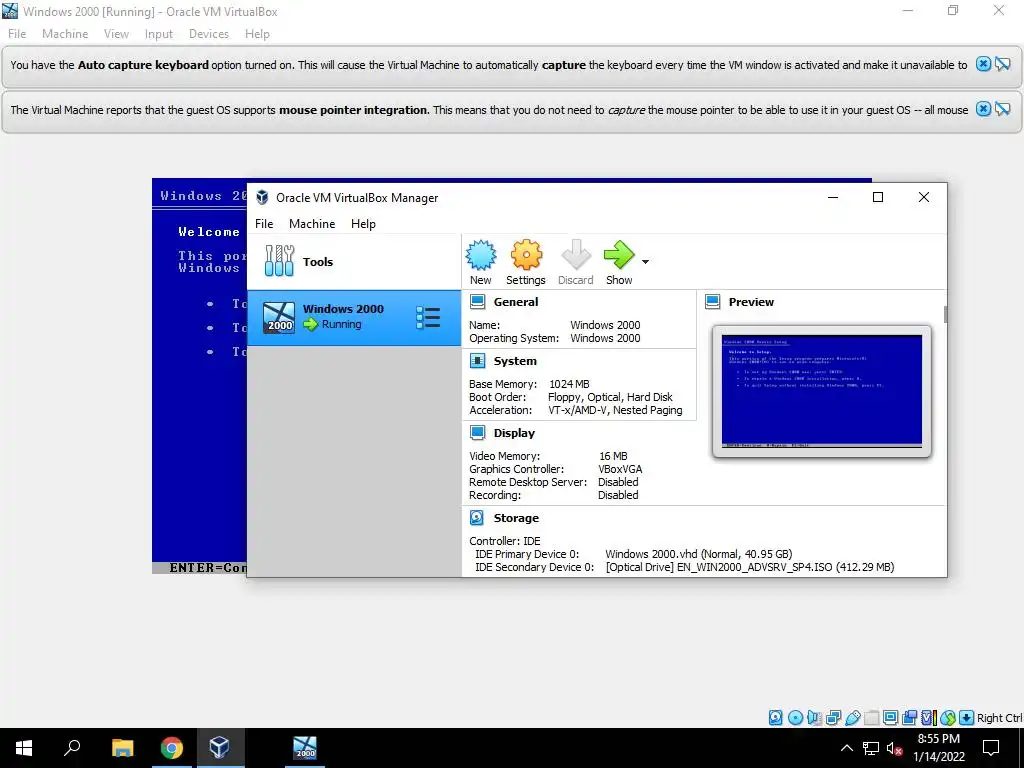Click the Windows Start button

[x=24, y=748]
